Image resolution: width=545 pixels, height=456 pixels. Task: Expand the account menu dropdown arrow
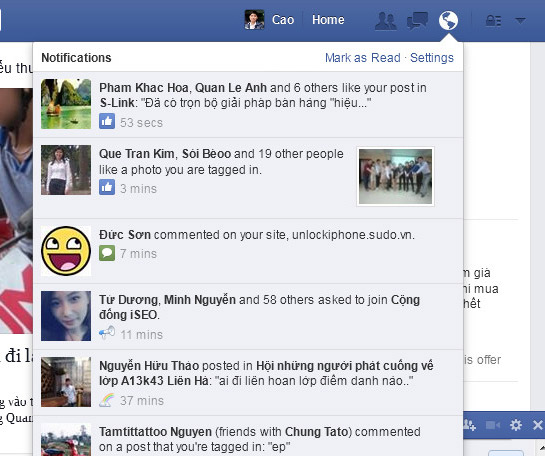[x=520, y=21]
